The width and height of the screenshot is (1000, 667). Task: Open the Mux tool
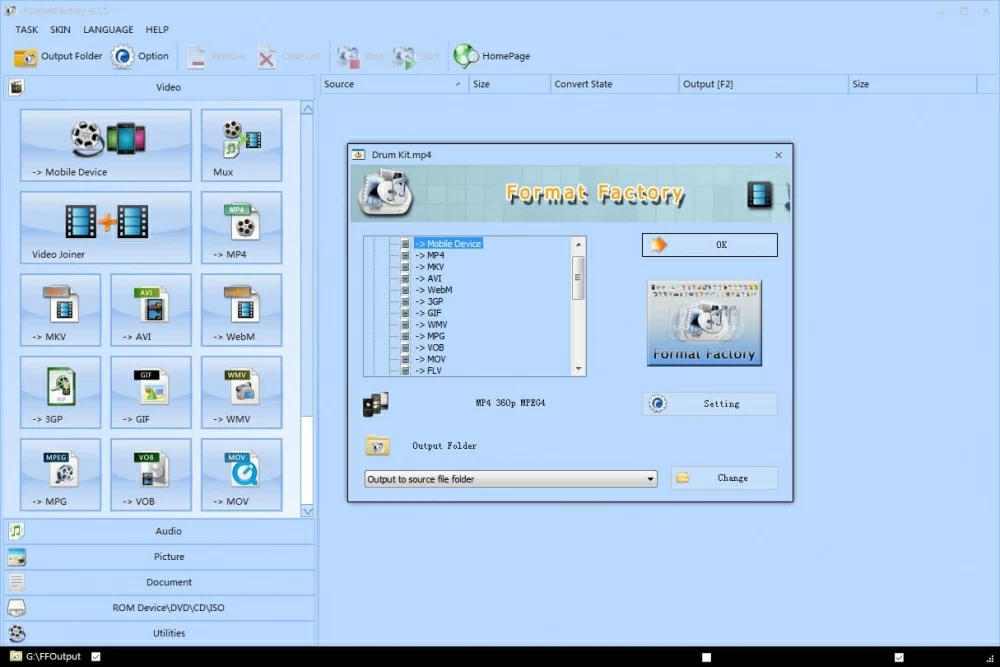tap(241, 145)
